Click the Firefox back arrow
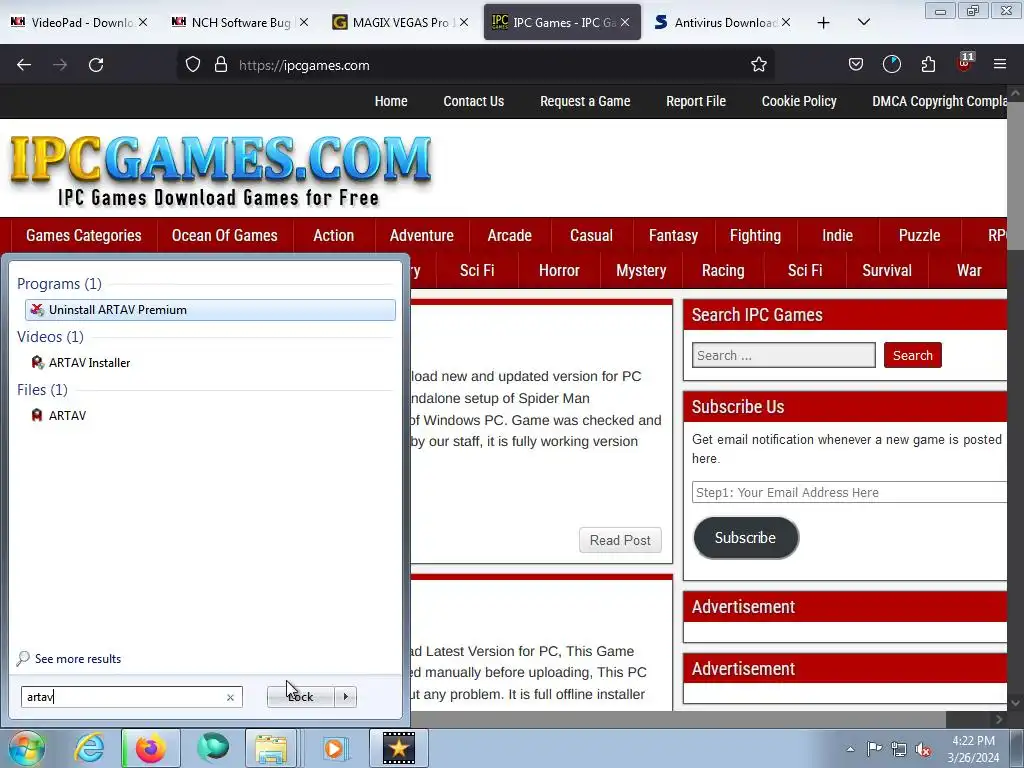This screenshot has width=1024, height=768. pyautogui.click(x=24, y=65)
